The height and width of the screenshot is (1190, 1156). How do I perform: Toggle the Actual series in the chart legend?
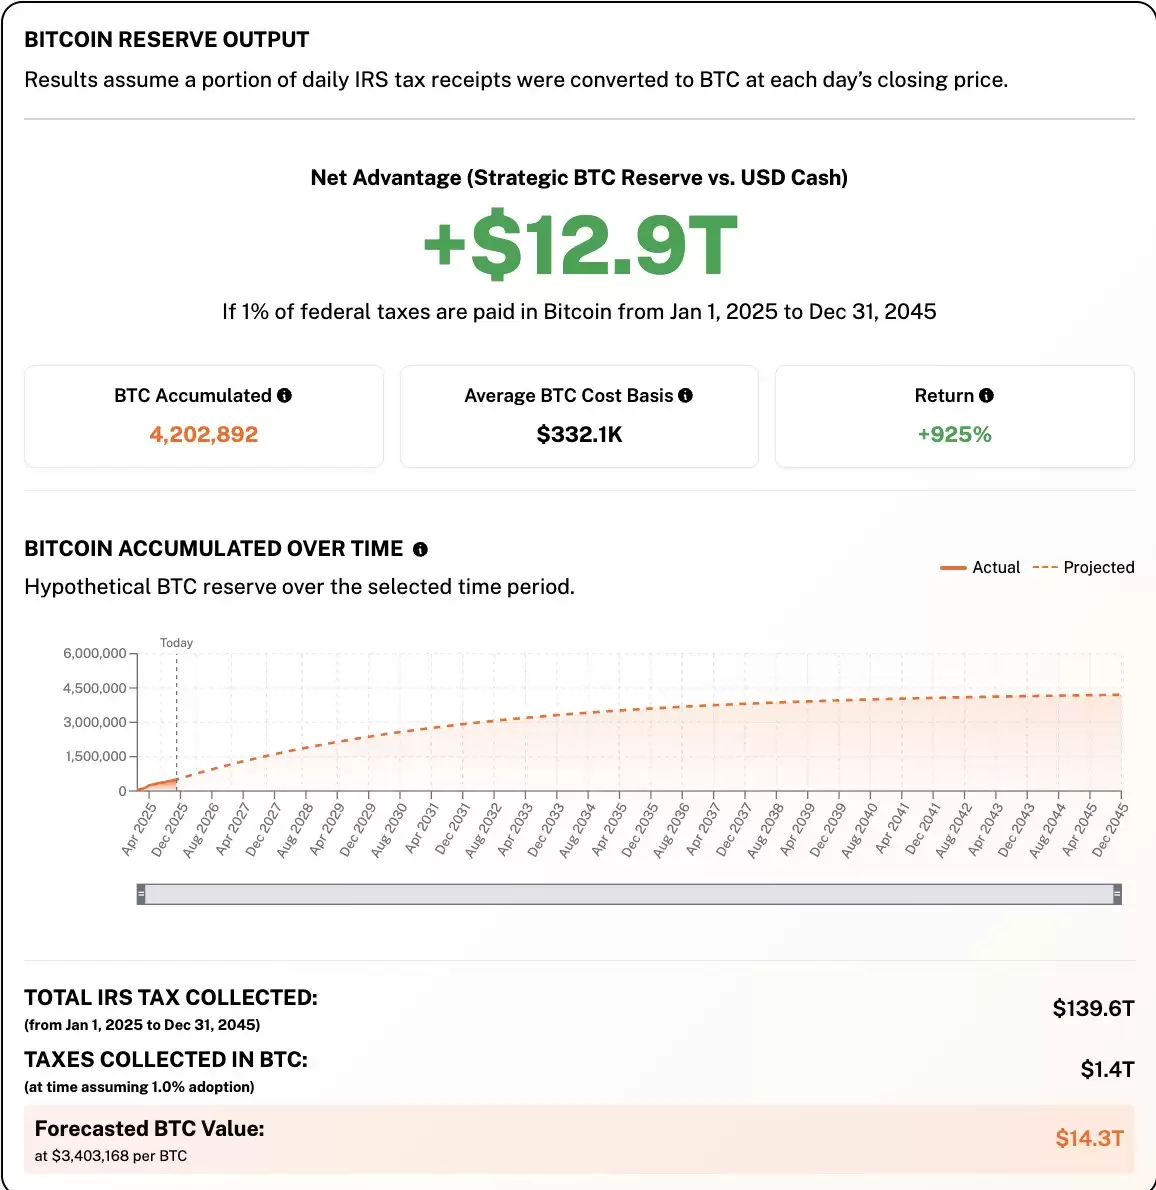(981, 567)
